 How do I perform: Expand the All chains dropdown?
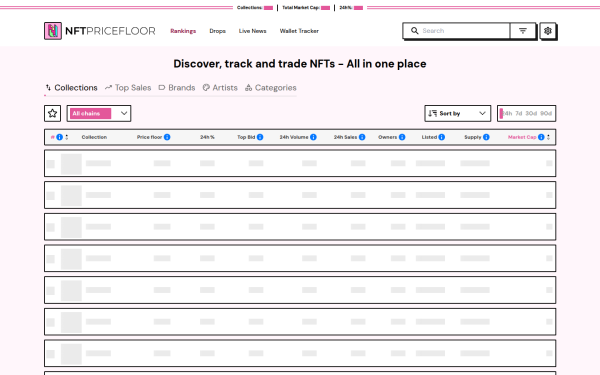[99, 113]
